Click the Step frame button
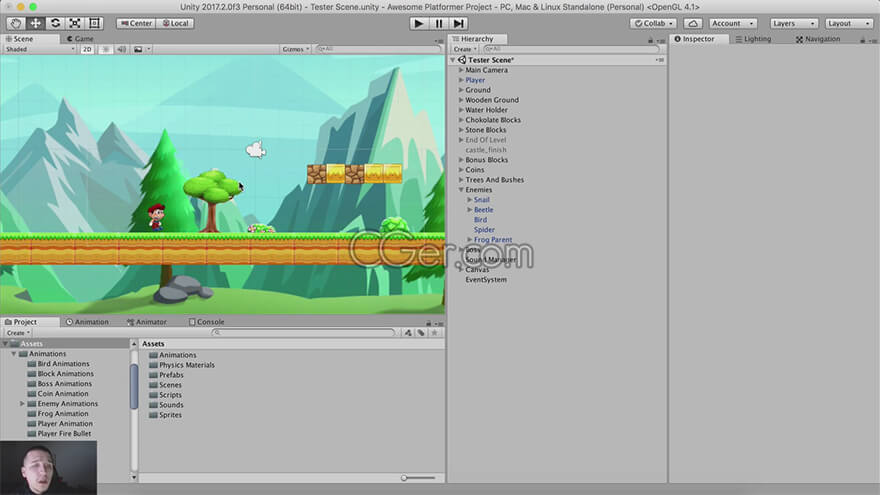This screenshot has width=880, height=495. [x=459, y=24]
